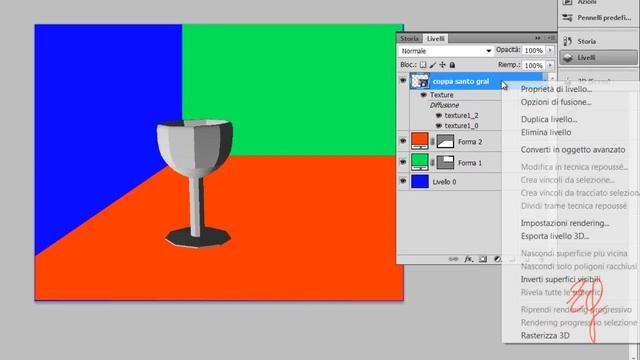Switch to the Livelli tab

pyautogui.click(x=436, y=38)
